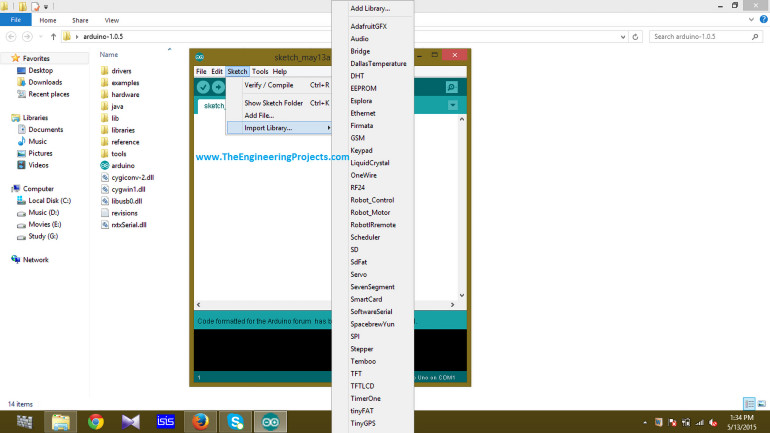Launch Firefox from the taskbar
This screenshot has height=433, width=770.
pos(200,421)
